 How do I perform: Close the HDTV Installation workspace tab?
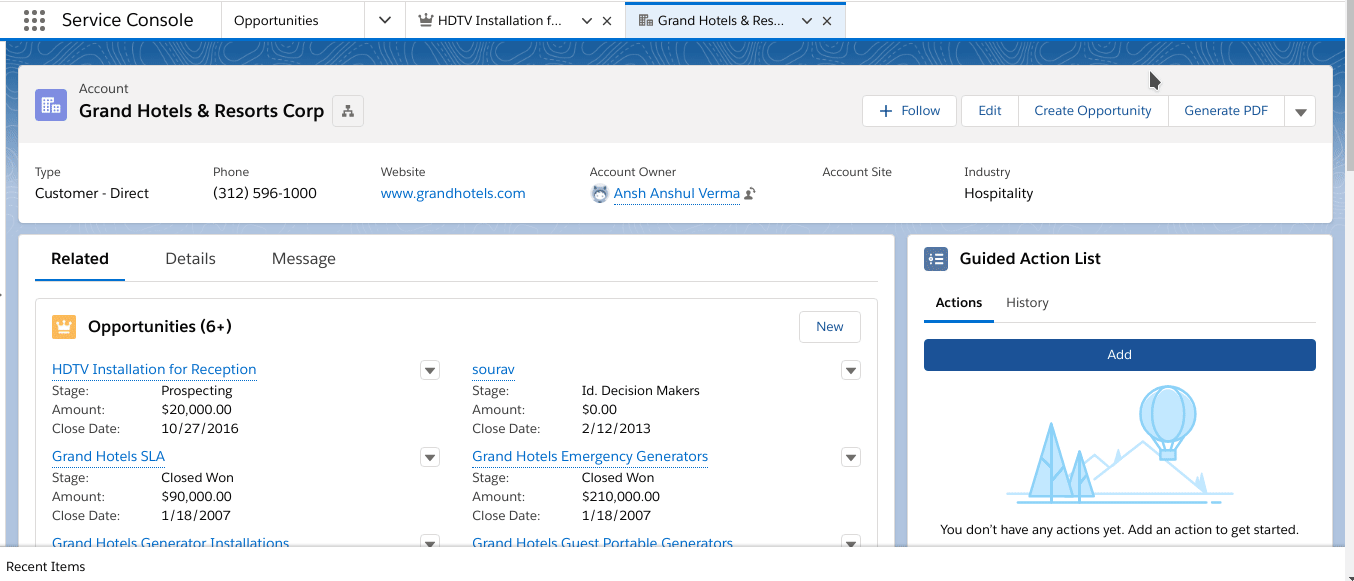click(607, 21)
